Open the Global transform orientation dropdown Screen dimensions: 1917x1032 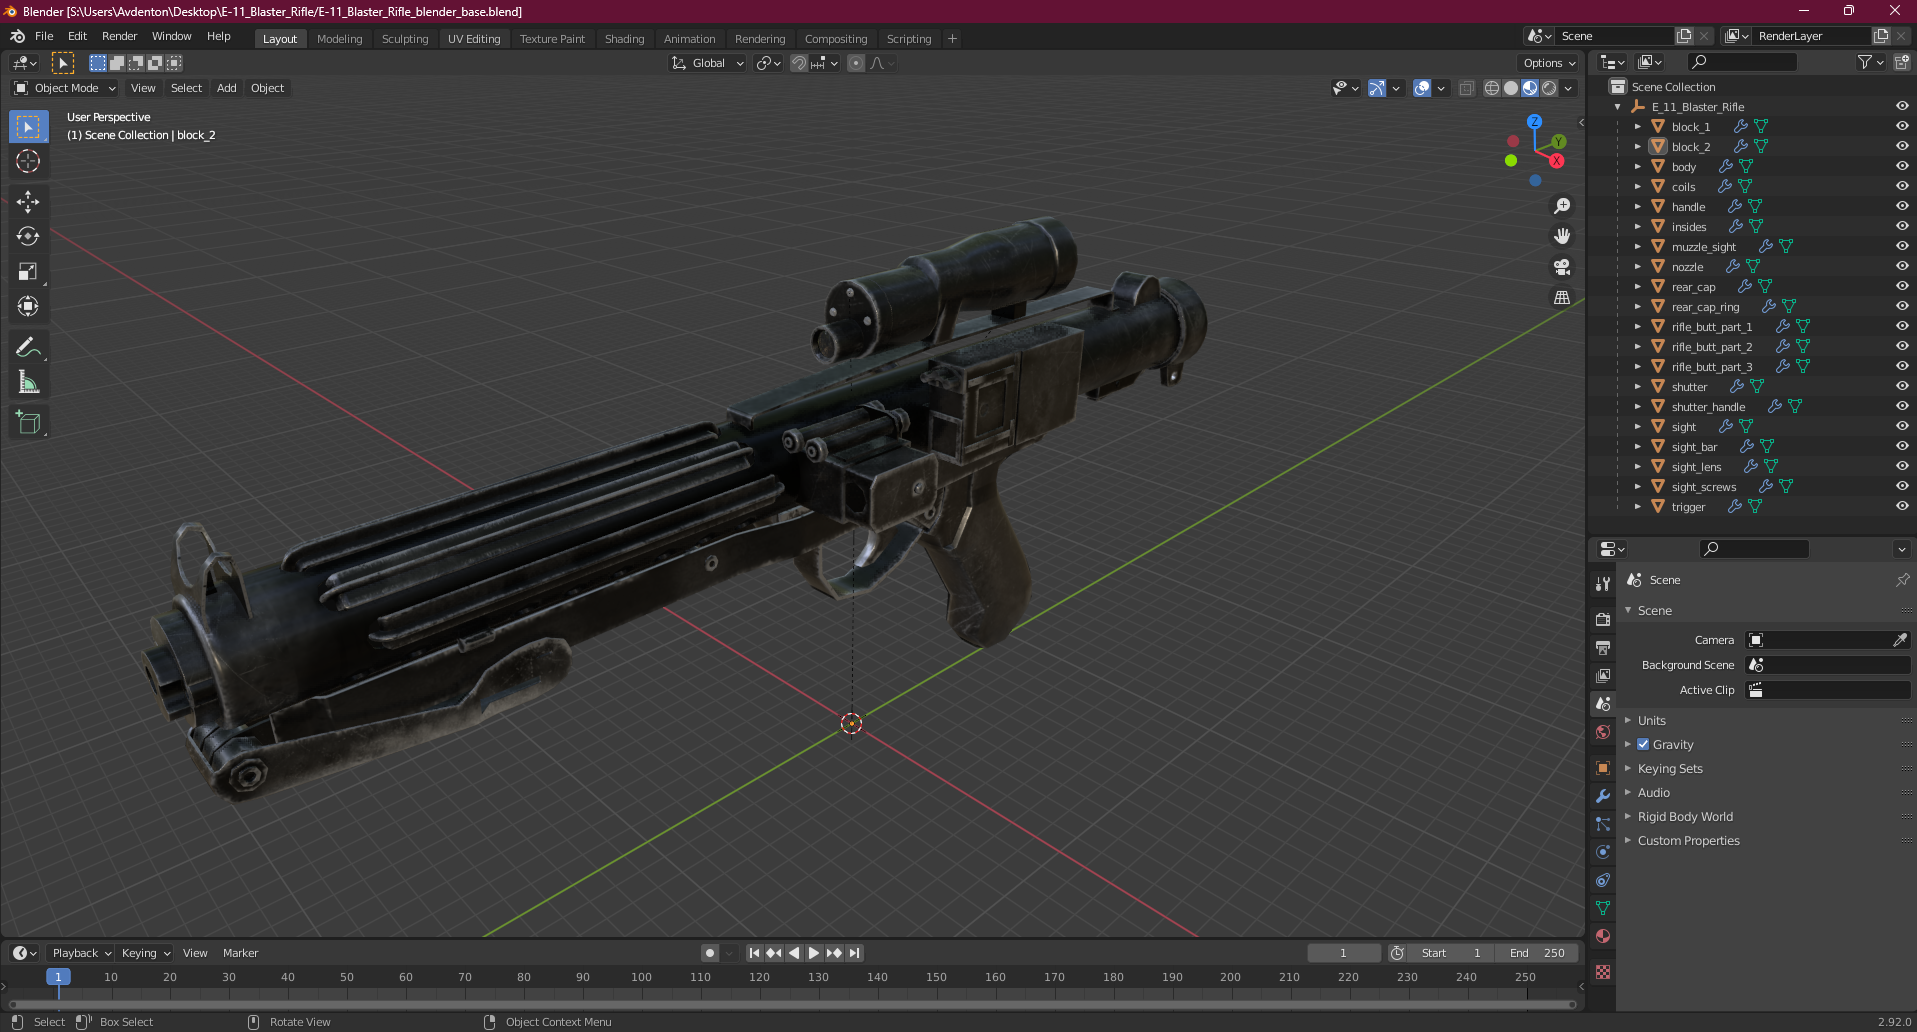708,63
